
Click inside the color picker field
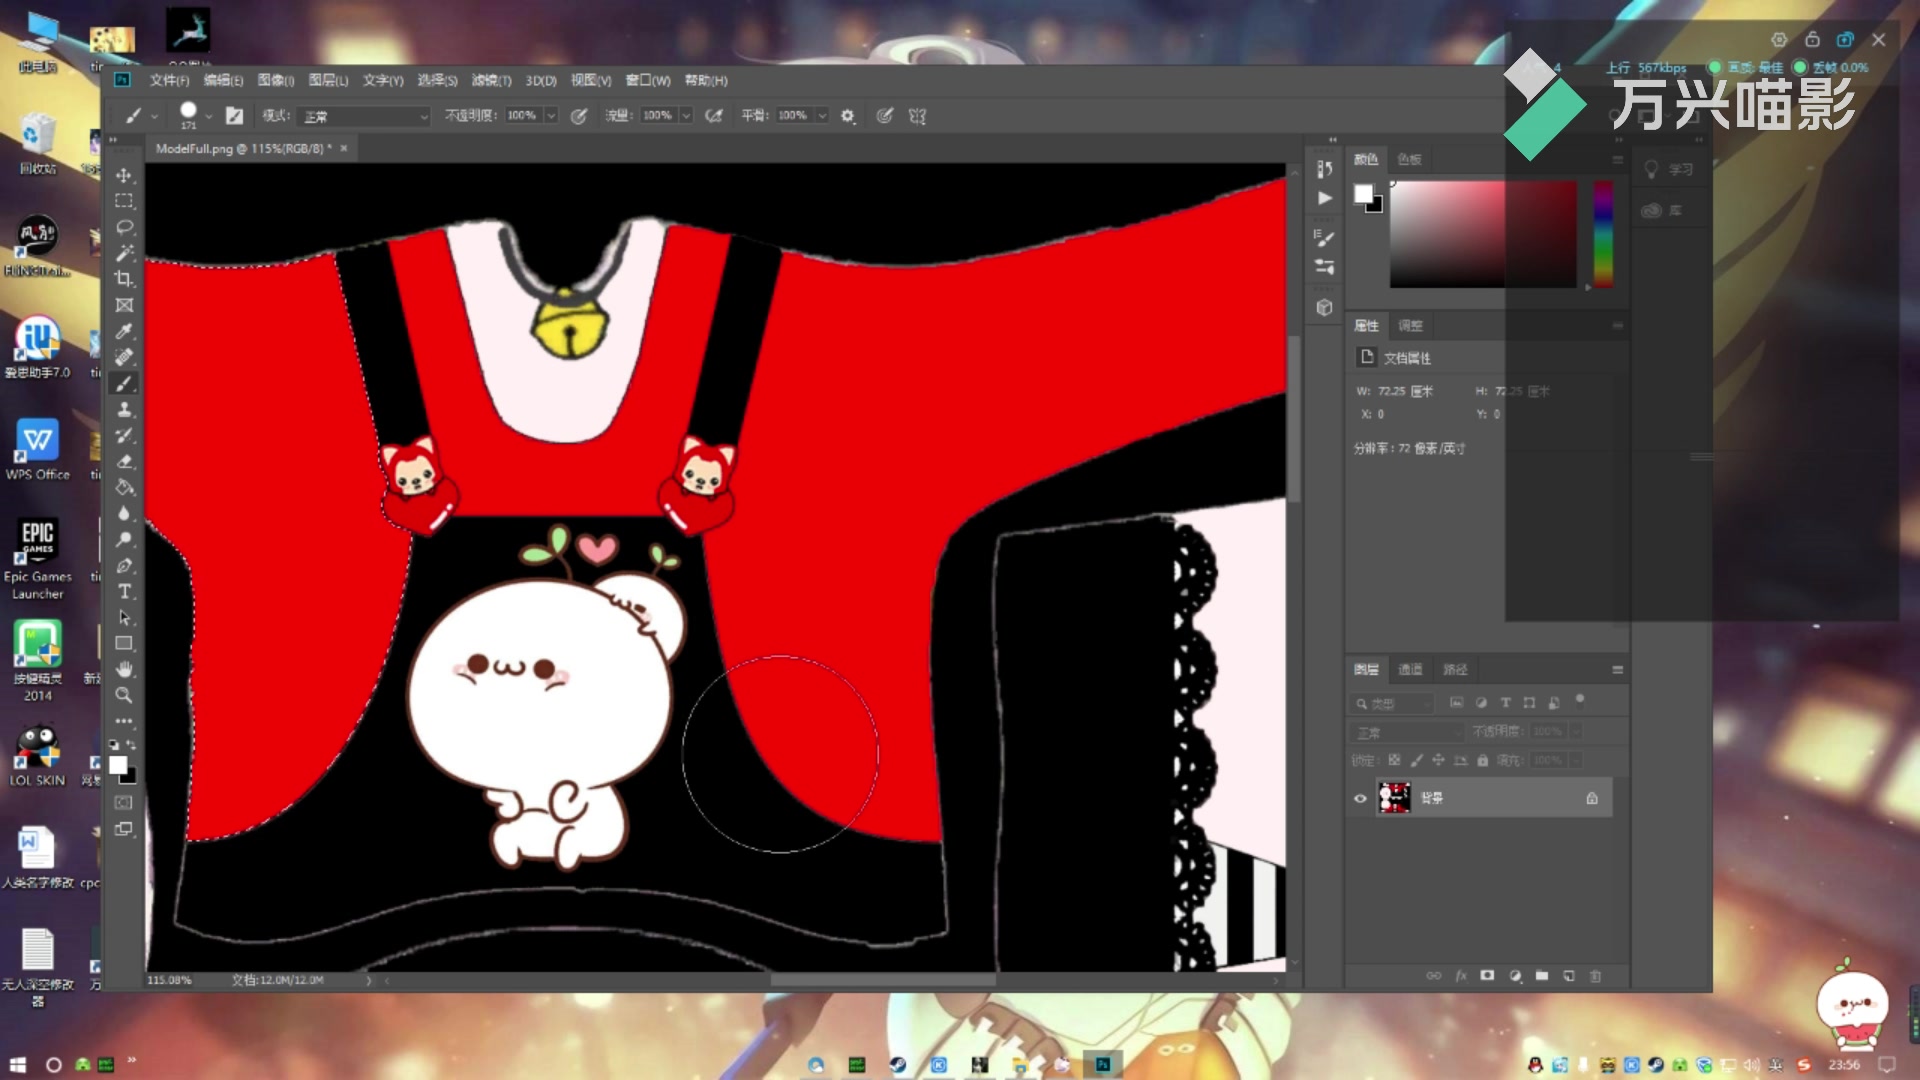click(1483, 234)
